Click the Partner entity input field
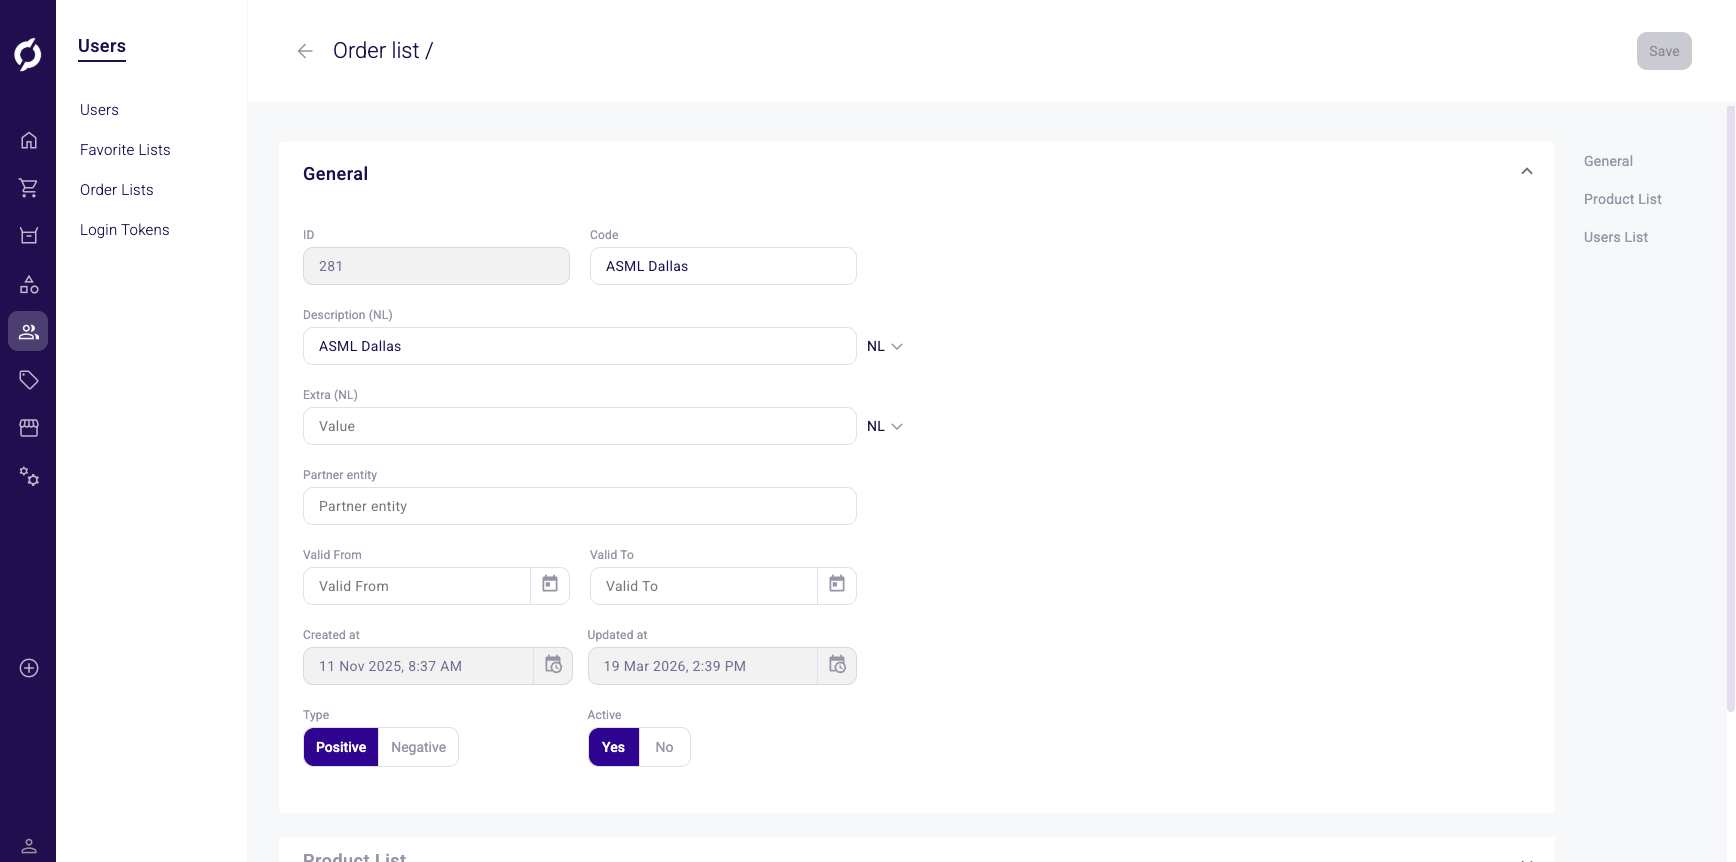 [579, 506]
